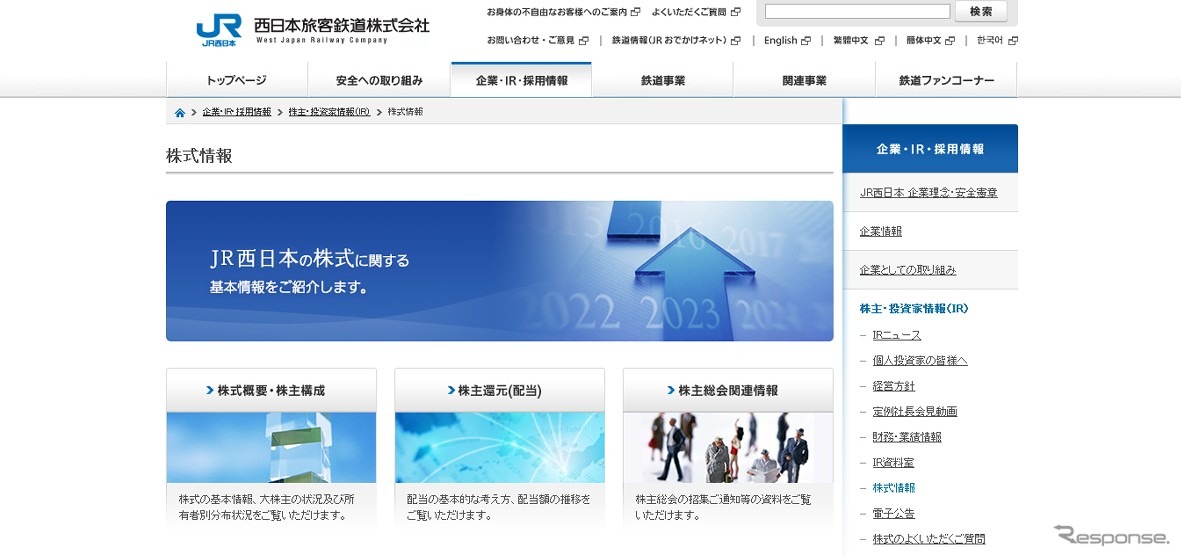This screenshot has height=557, width=1181.
Task: Open JR西日本 企業理念・安全憲章 sidebar link
Action: [929, 193]
